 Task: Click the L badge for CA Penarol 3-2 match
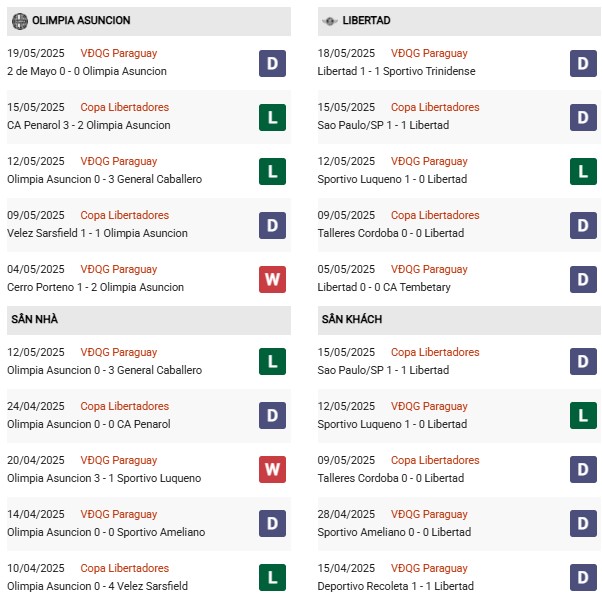[272, 117]
